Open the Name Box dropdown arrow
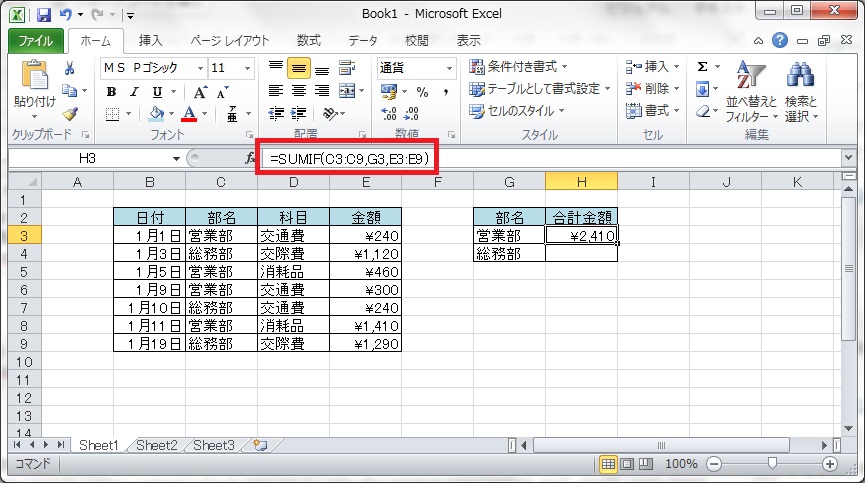The width and height of the screenshot is (865, 483). (176, 159)
